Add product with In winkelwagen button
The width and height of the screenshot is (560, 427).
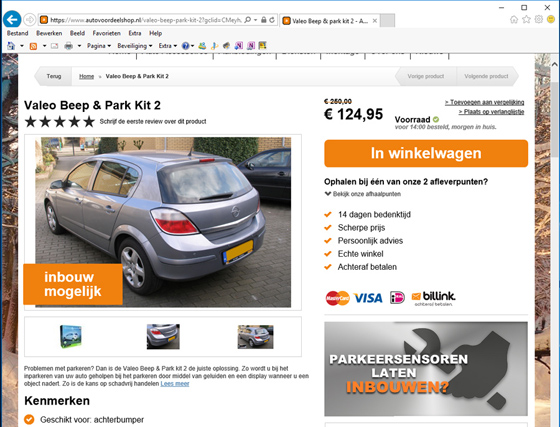coord(426,153)
